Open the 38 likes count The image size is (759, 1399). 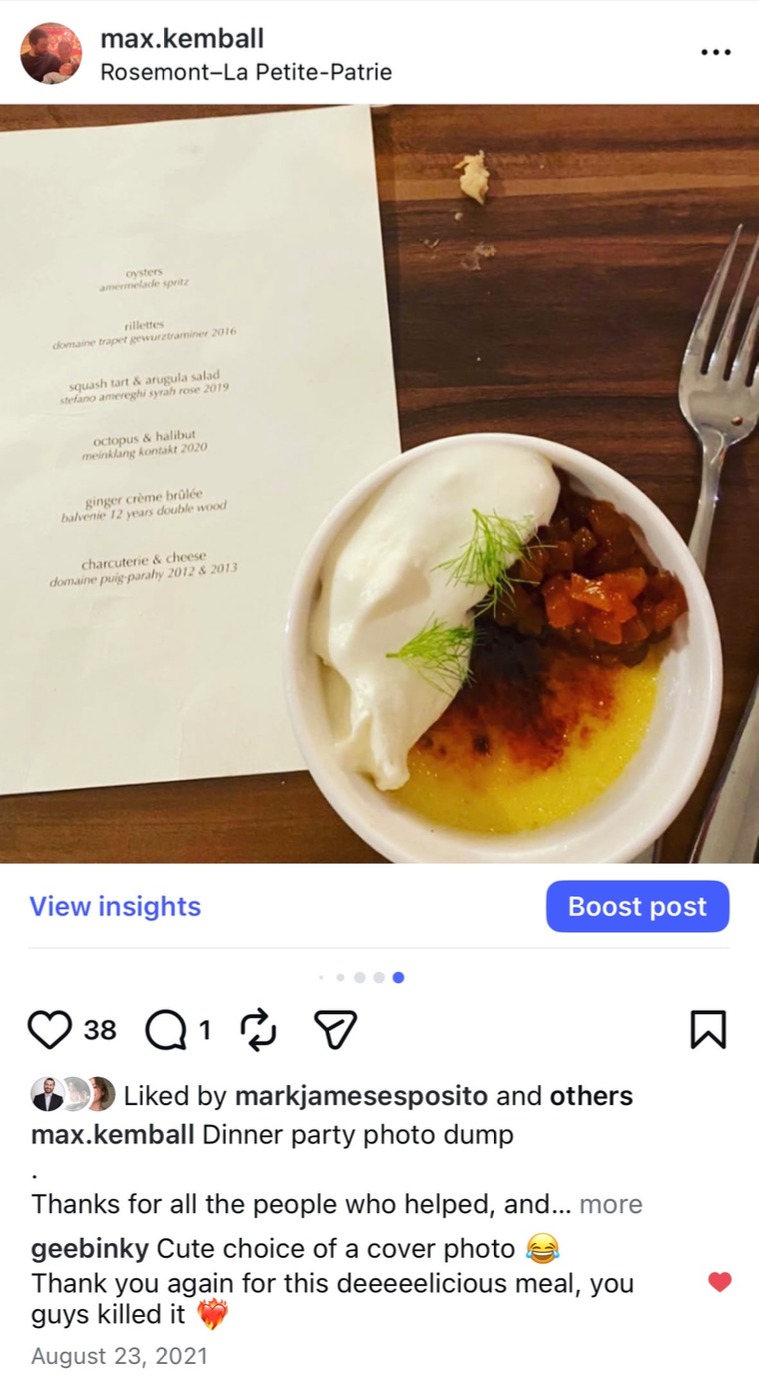coord(100,1030)
